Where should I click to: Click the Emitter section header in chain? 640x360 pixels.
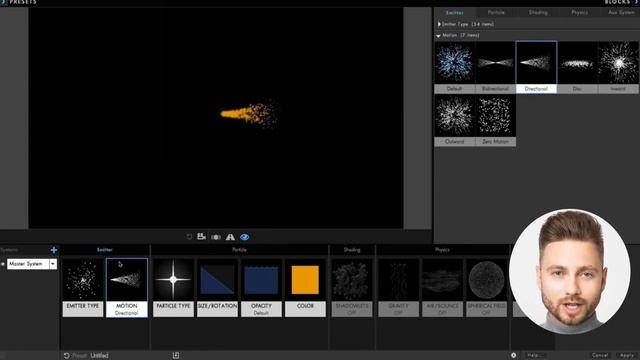pos(105,250)
